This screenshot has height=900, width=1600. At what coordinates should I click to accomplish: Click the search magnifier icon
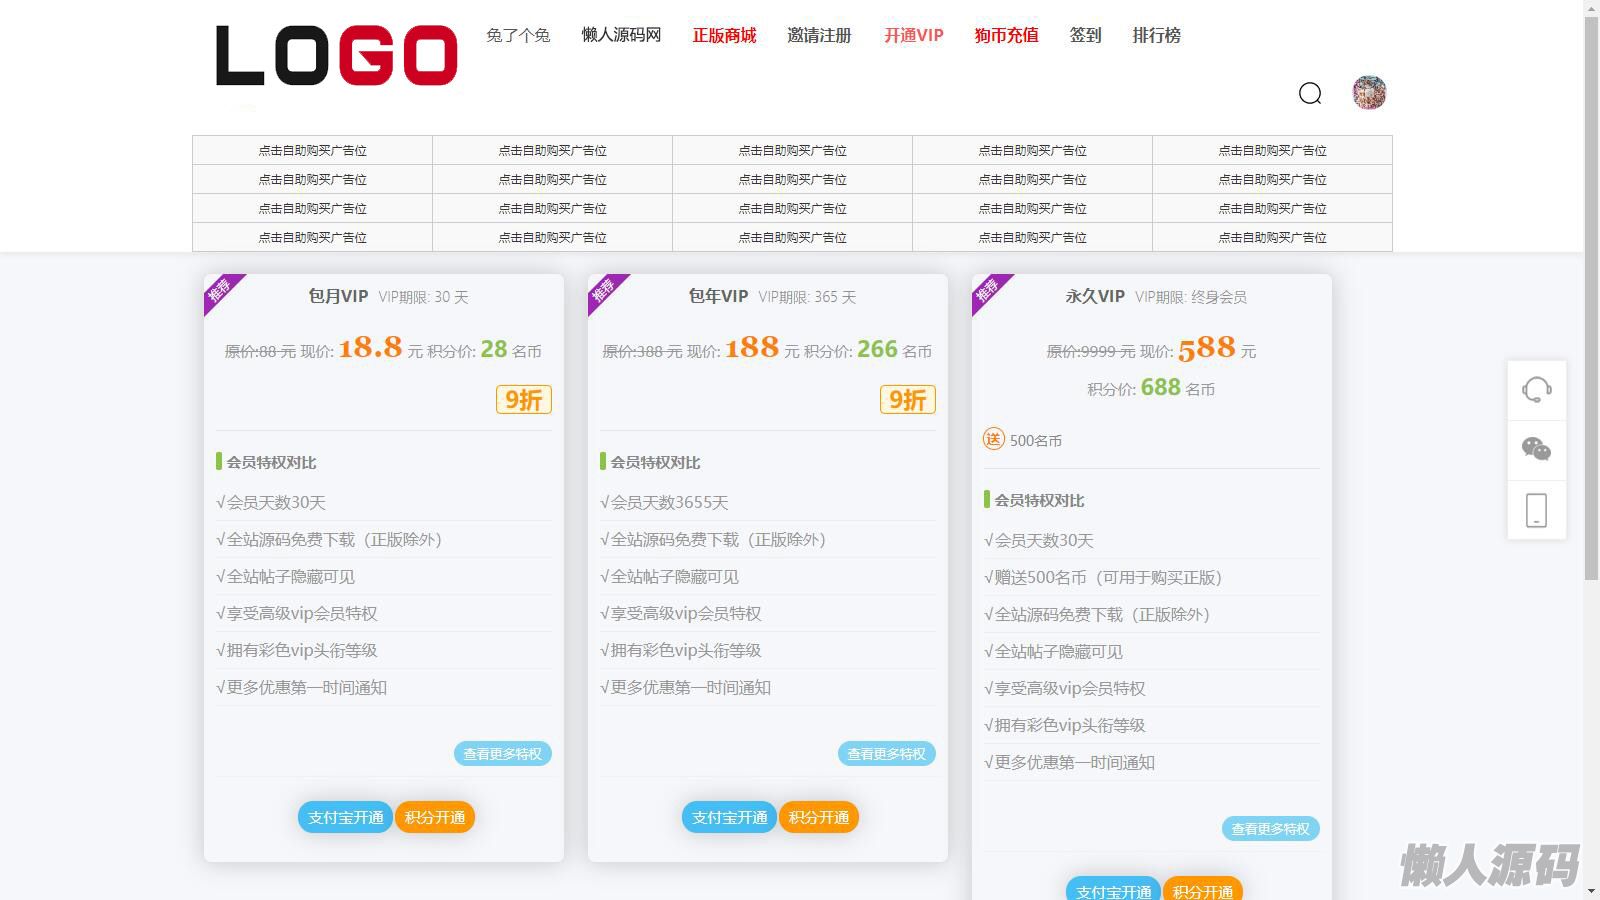[1310, 93]
